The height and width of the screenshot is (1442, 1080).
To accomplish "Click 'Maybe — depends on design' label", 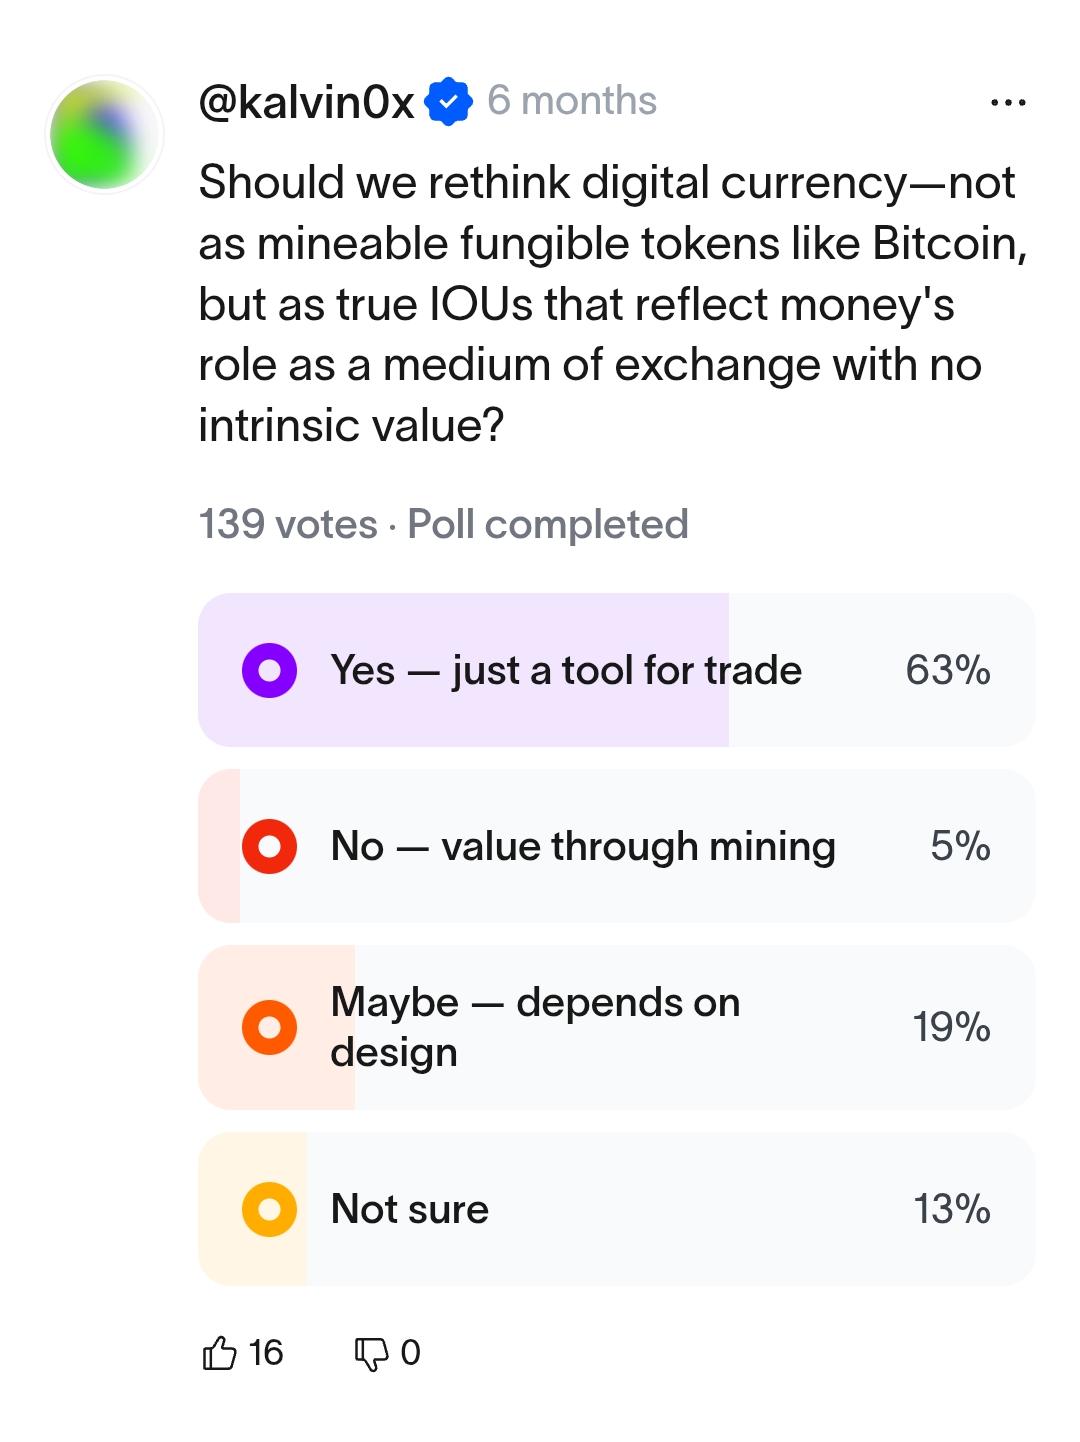I will 535,1027.
